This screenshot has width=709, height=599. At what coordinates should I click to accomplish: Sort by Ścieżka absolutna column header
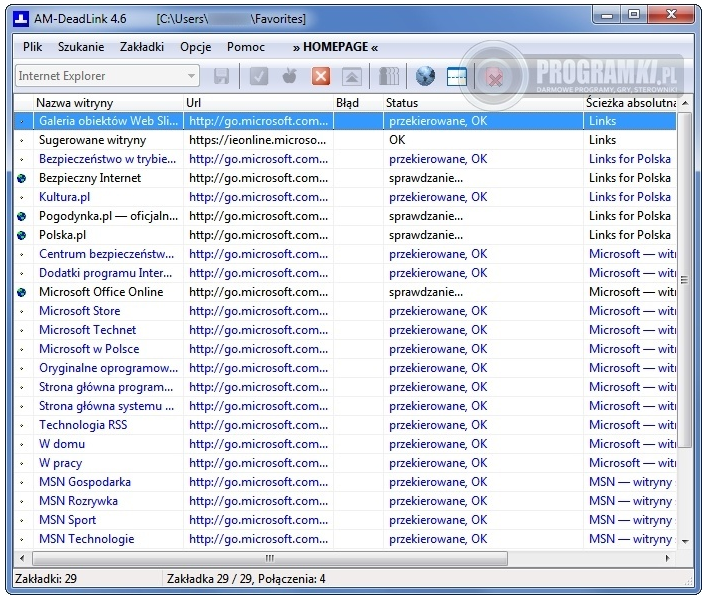630,103
